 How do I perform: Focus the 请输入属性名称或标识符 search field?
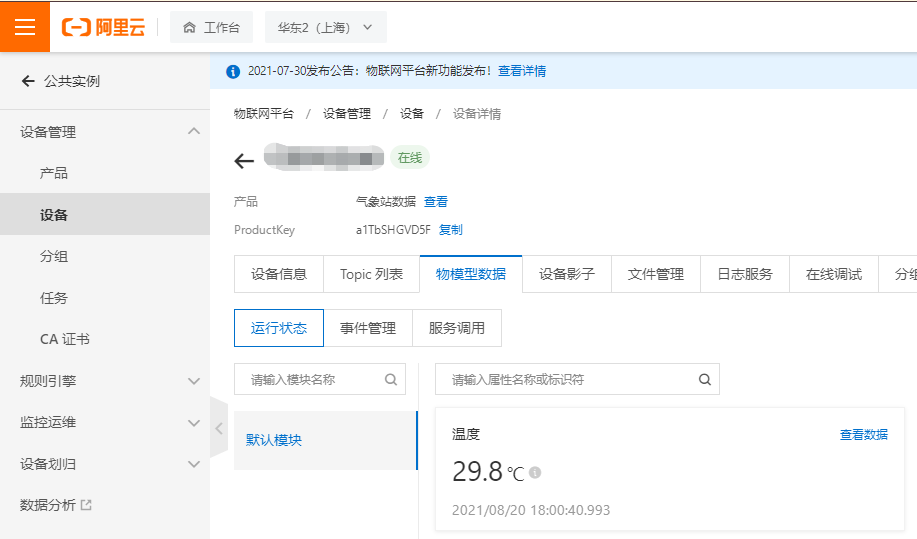click(577, 379)
